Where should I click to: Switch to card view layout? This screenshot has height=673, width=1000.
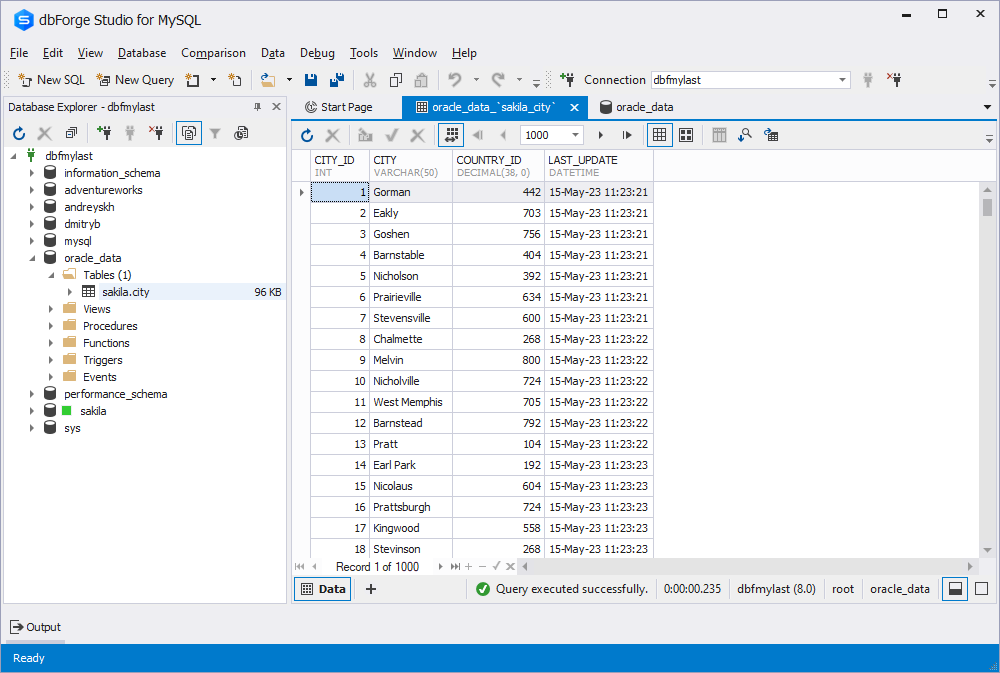point(686,135)
